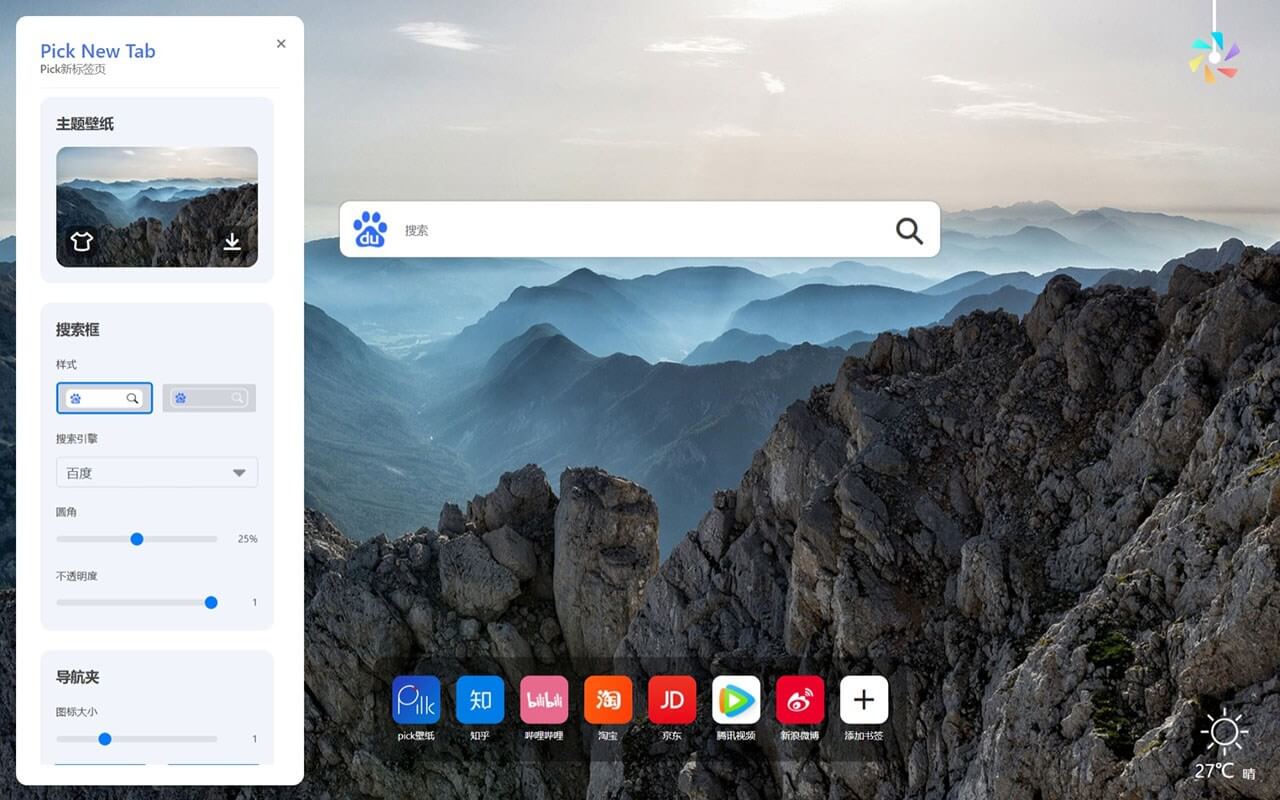Click the 不透明度 opacity slider handle

pos(211,603)
